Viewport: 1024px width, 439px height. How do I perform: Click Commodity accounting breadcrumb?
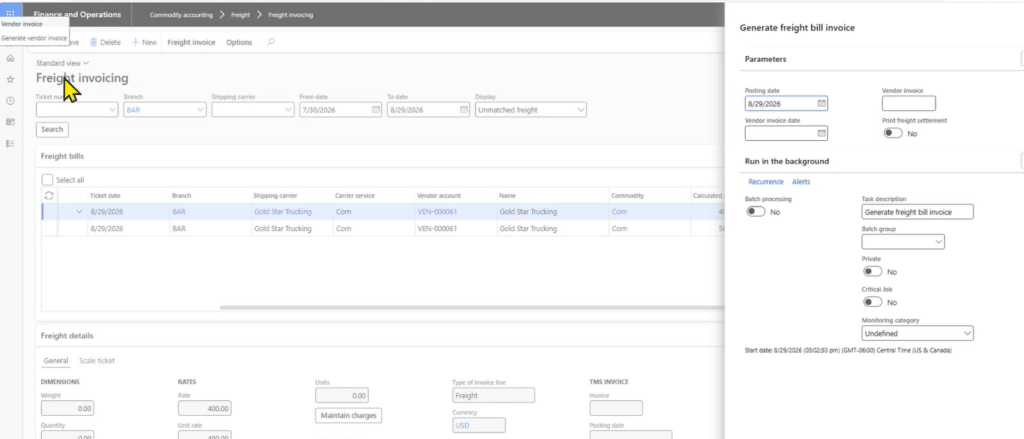coord(181,14)
